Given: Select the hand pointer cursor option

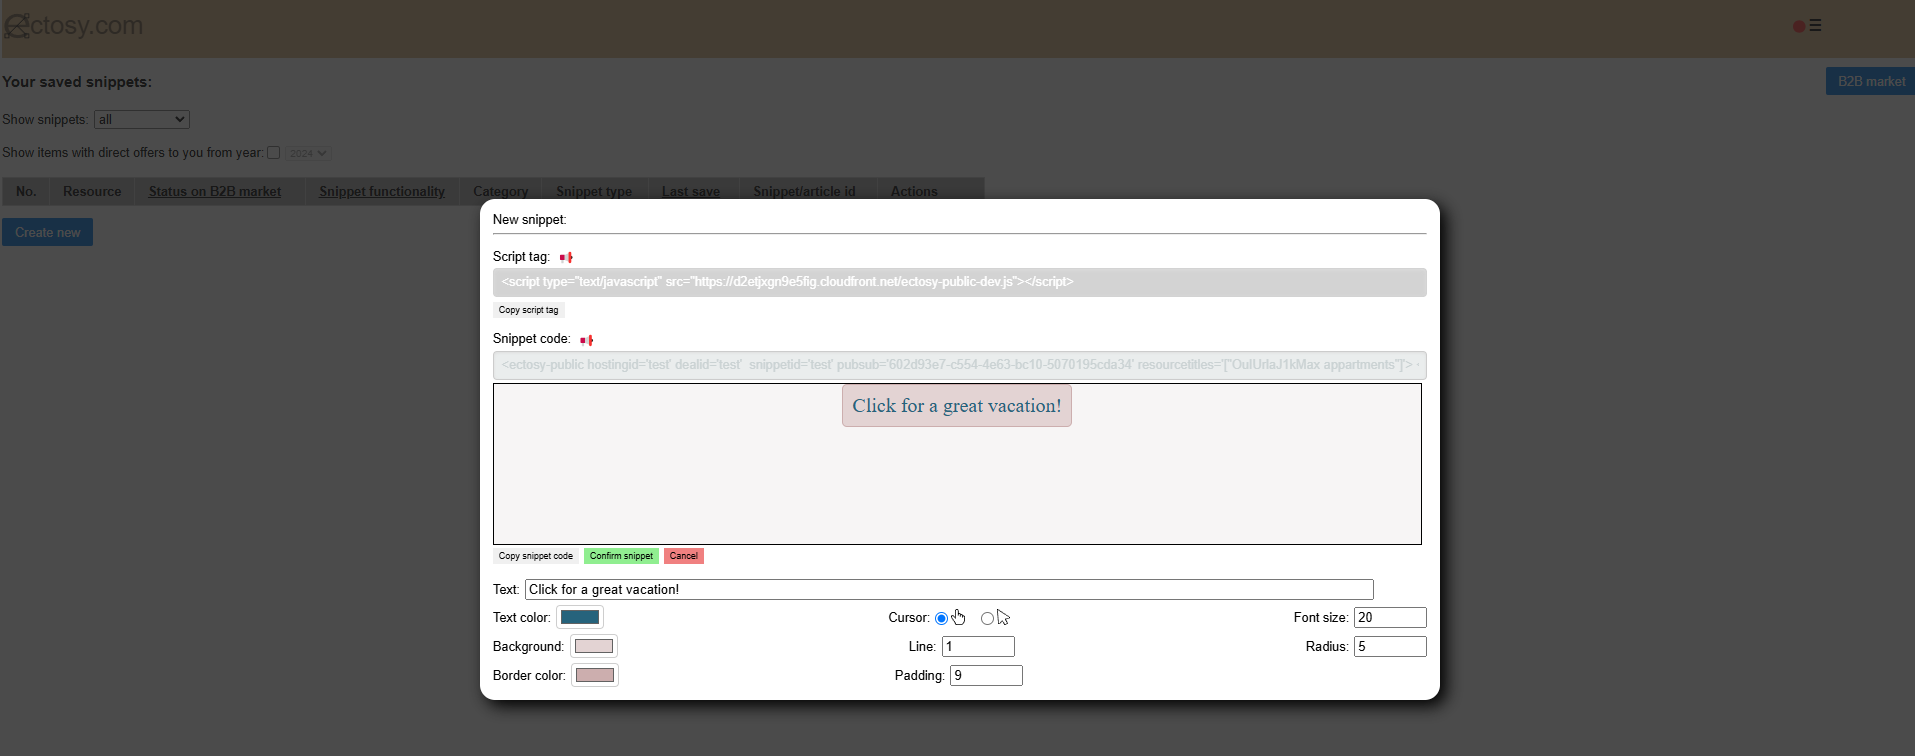Looking at the screenshot, I should 941,619.
